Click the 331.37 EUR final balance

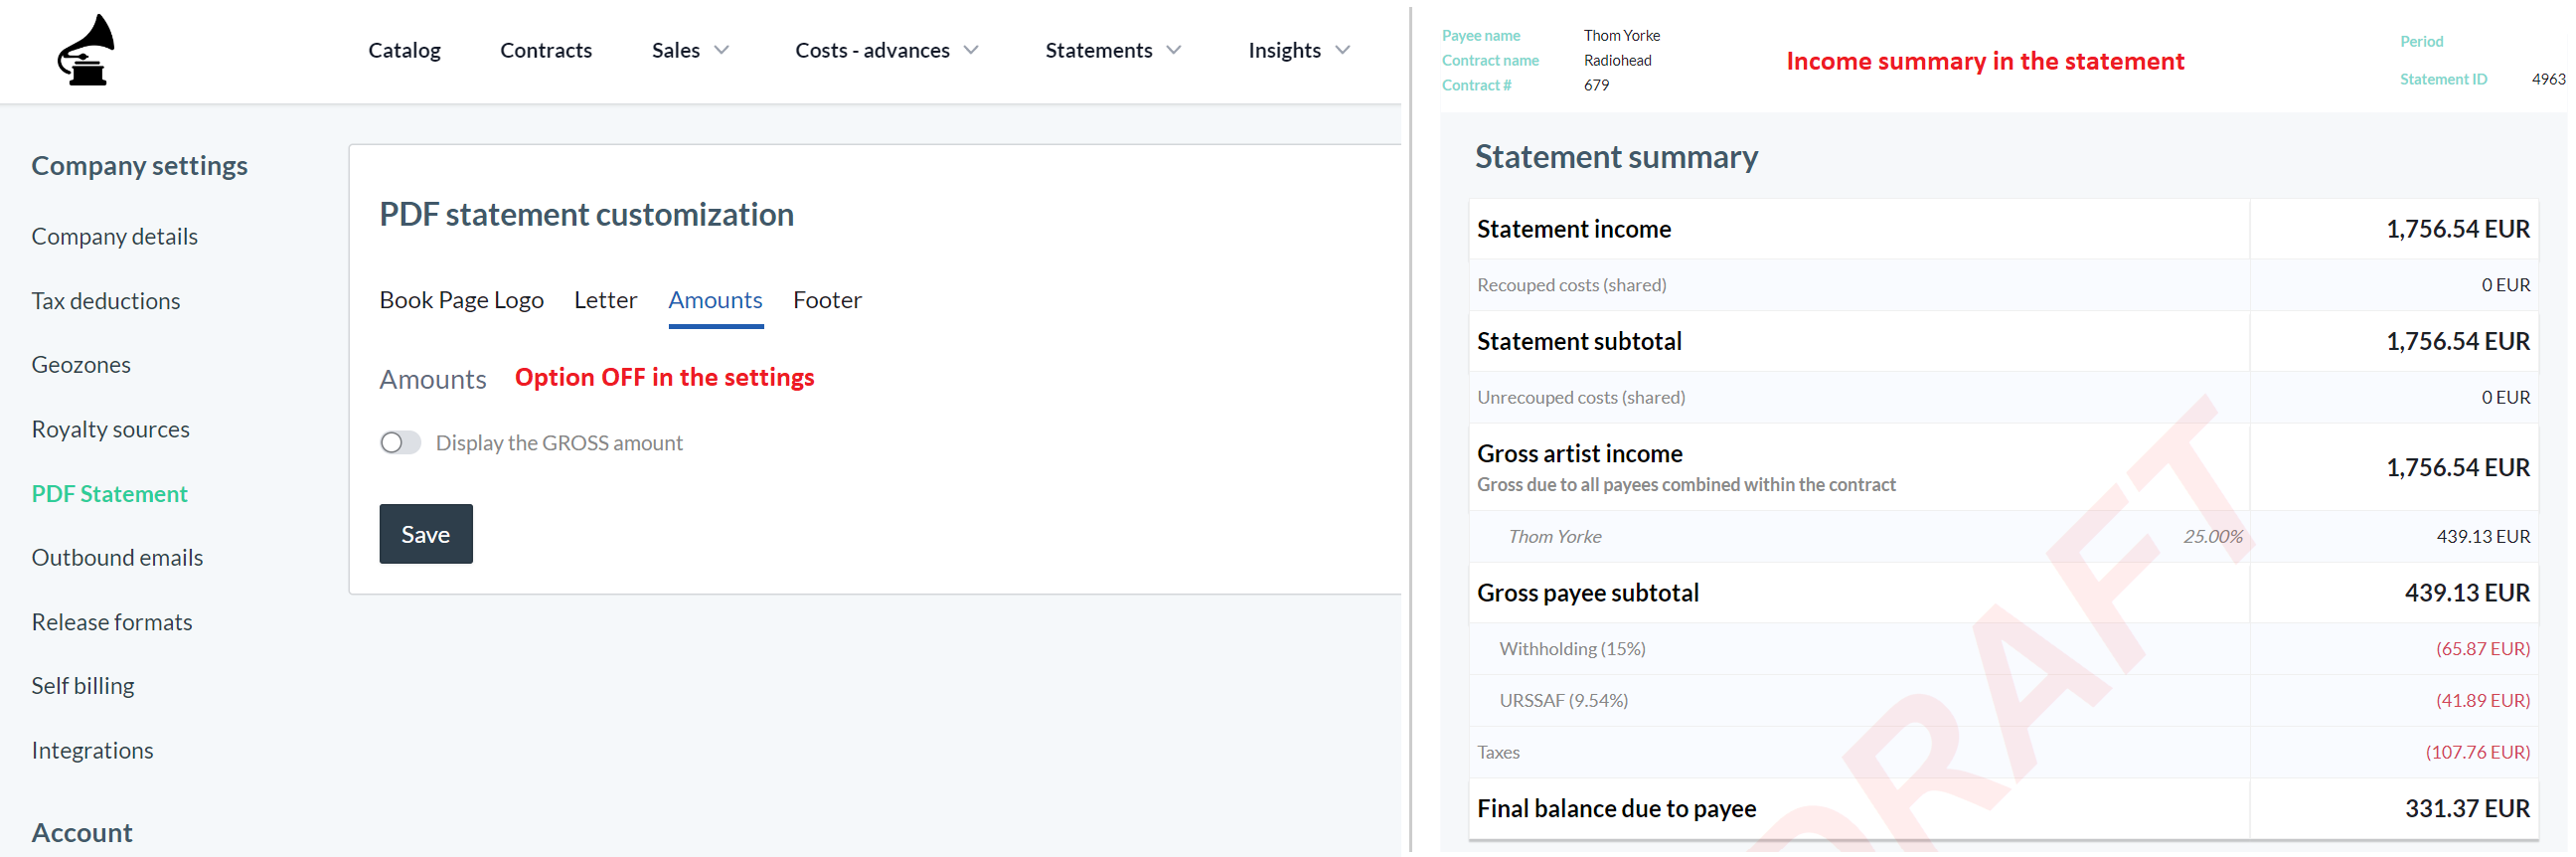2467,809
